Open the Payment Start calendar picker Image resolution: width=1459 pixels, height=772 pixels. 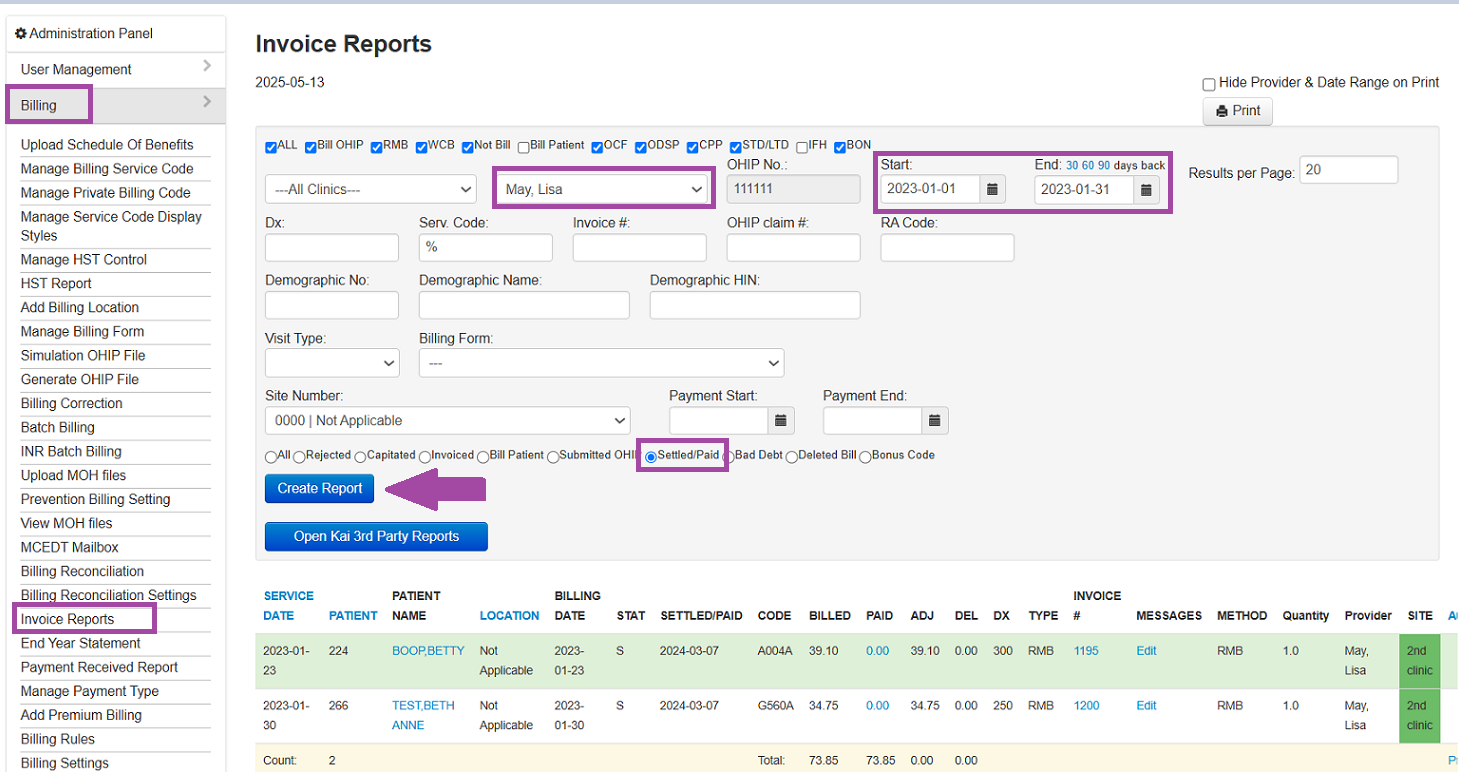click(x=781, y=420)
